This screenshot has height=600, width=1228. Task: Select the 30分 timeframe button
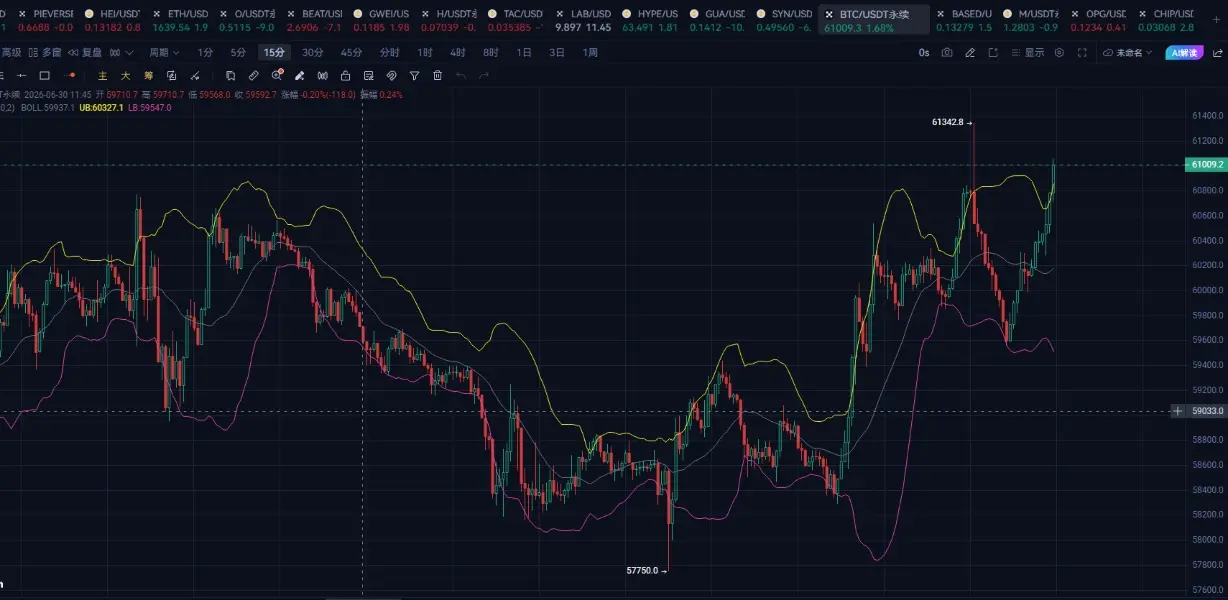pyautogui.click(x=313, y=52)
